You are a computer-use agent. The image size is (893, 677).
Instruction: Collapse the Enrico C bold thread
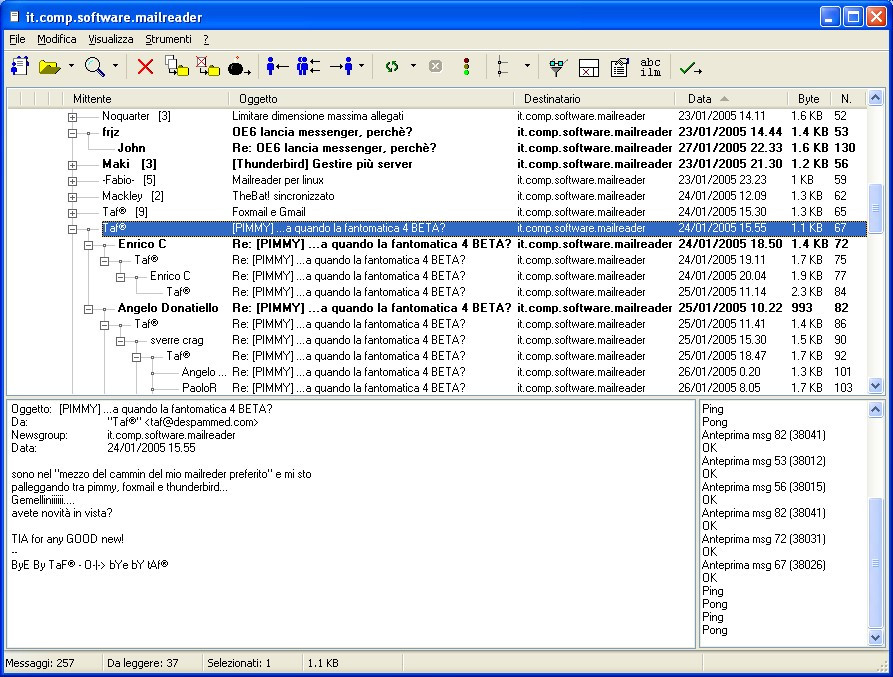pos(88,245)
